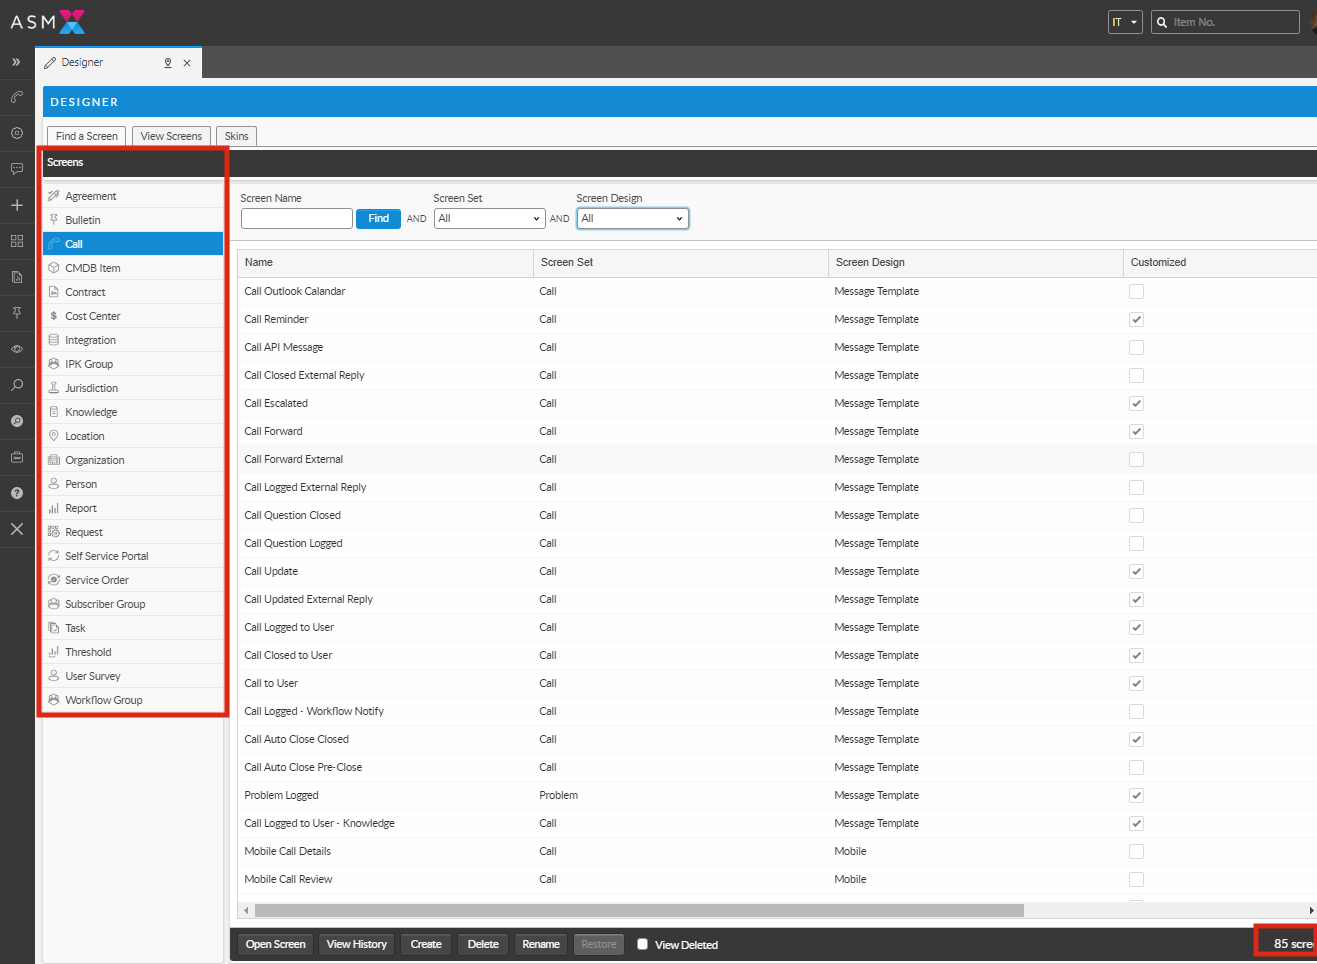Open the chat bubble icon in sidebar
This screenshot has height=964, width=1317.
pos(17,169)
